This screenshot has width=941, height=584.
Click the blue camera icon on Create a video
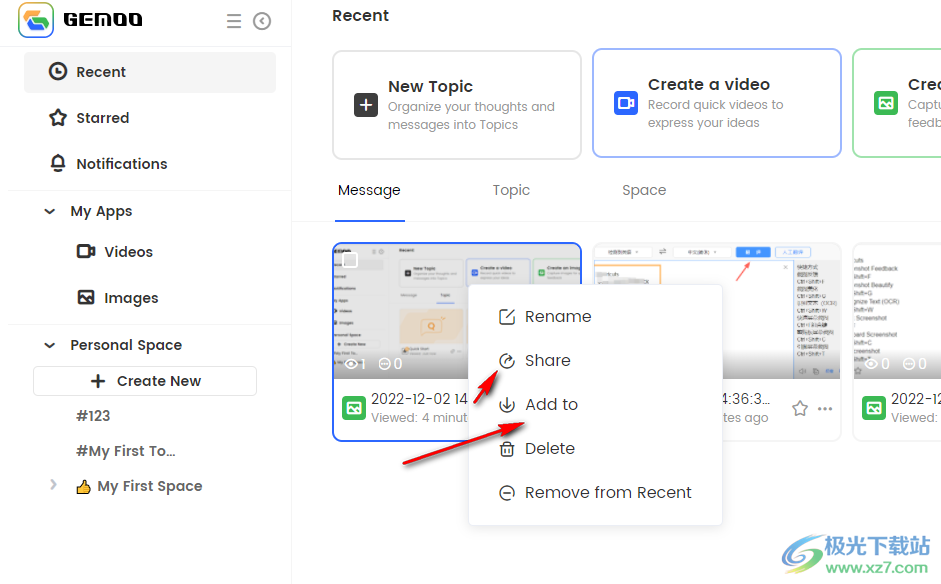[626, 103]
